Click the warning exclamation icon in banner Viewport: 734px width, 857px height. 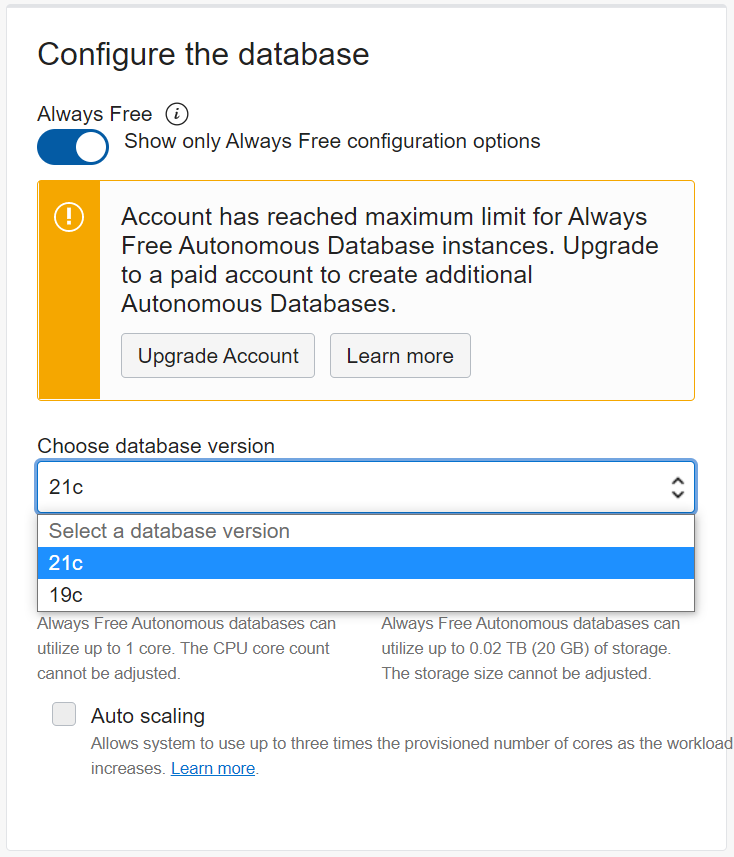69,215
